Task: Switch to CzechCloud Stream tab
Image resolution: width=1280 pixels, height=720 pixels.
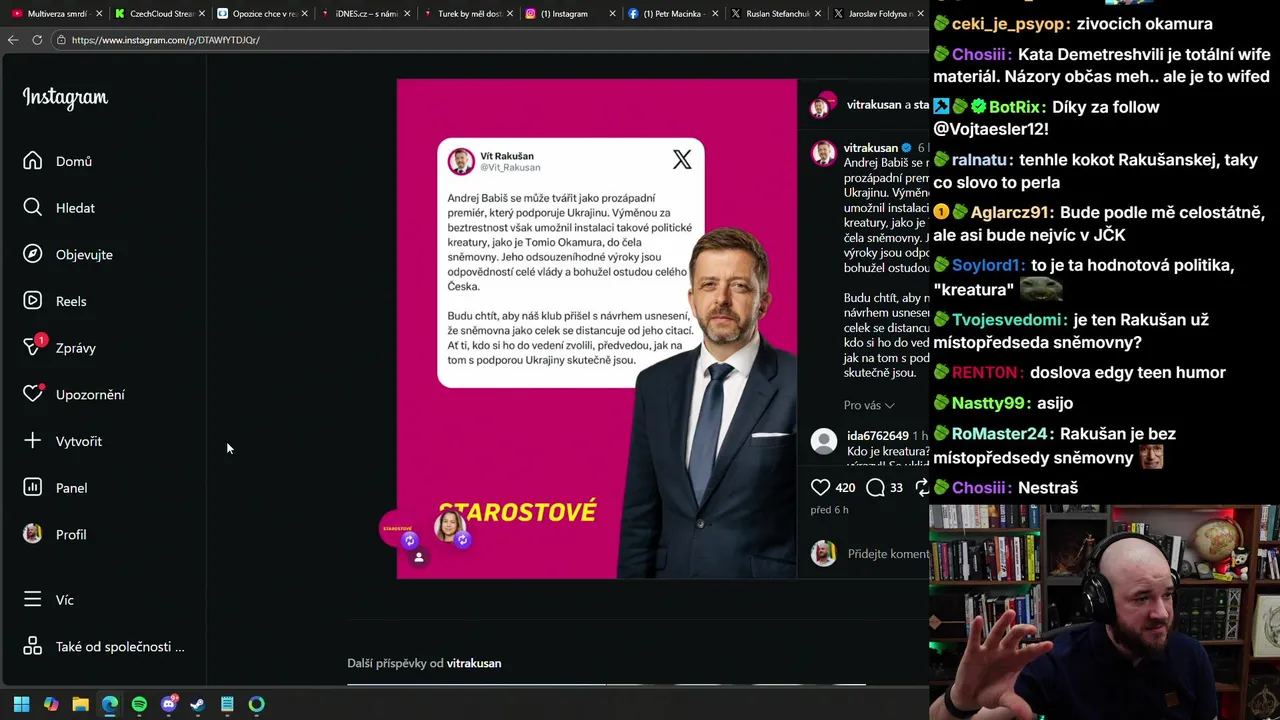Action: [x=156, y=14]
